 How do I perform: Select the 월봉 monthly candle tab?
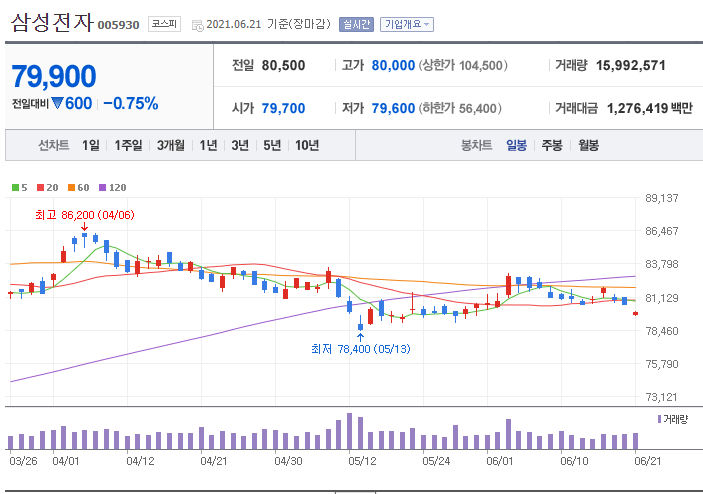(588, 145)
